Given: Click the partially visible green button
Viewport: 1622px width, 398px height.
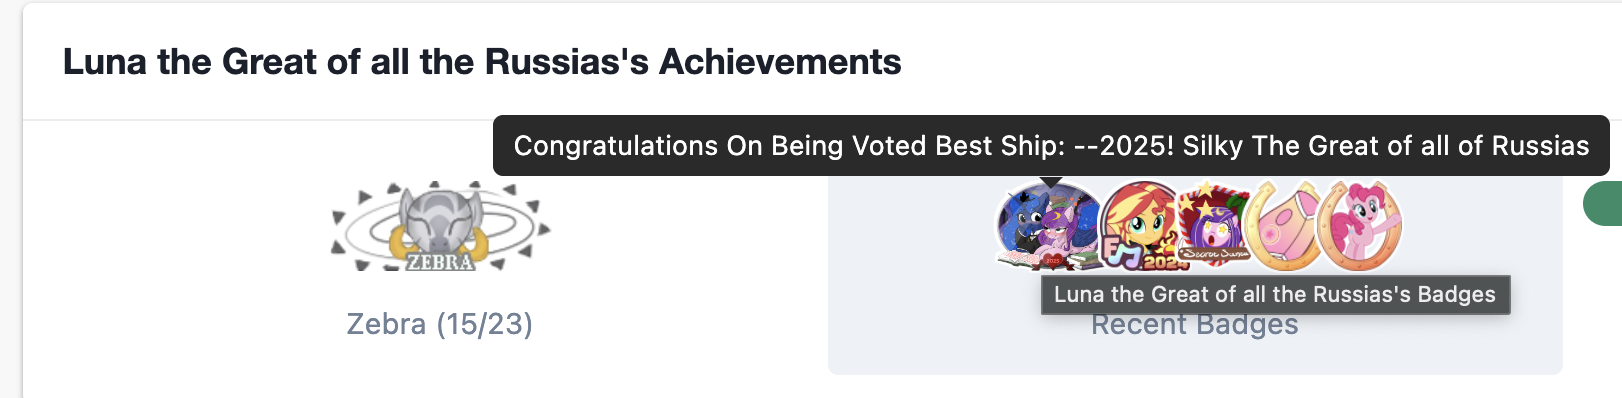Looking at the screenshot, I should pyautogui.click(x=1603, y=204).
